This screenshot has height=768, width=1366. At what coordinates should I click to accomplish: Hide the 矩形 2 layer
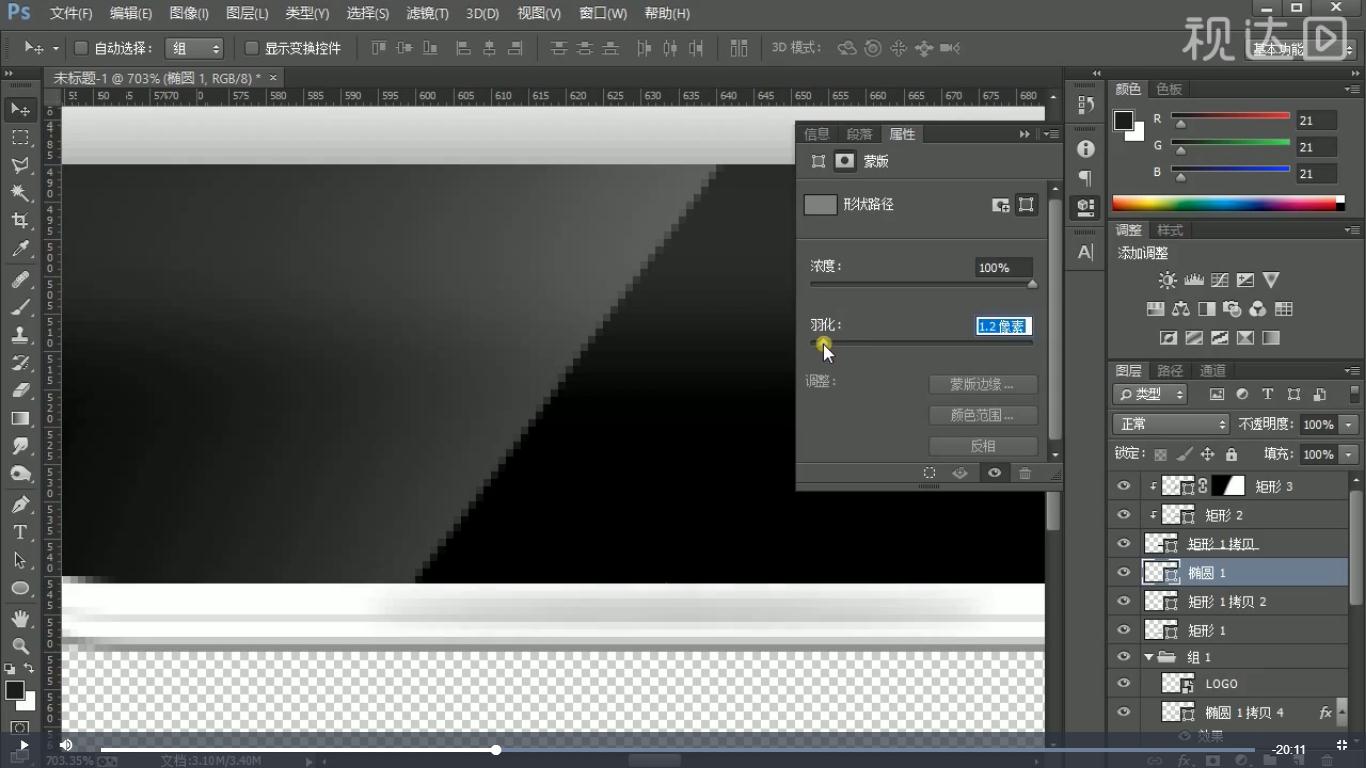pos(1124,515)
